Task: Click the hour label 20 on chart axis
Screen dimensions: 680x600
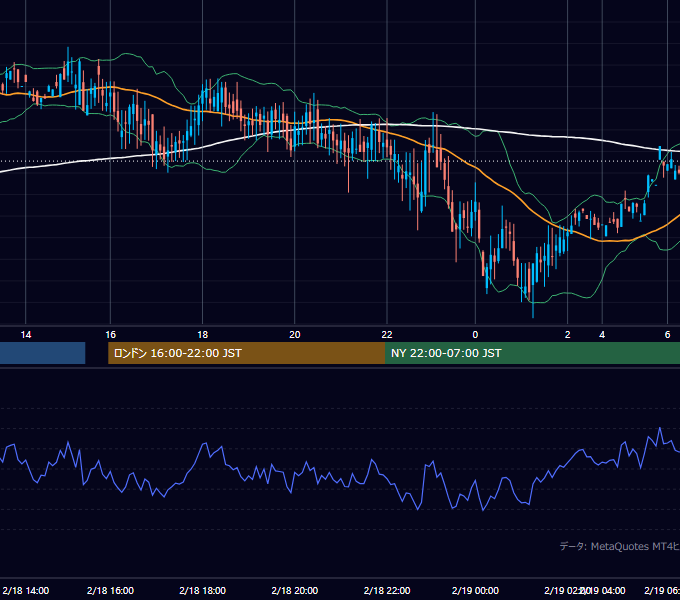Action: pyautogui.click(x=295, y=335)
